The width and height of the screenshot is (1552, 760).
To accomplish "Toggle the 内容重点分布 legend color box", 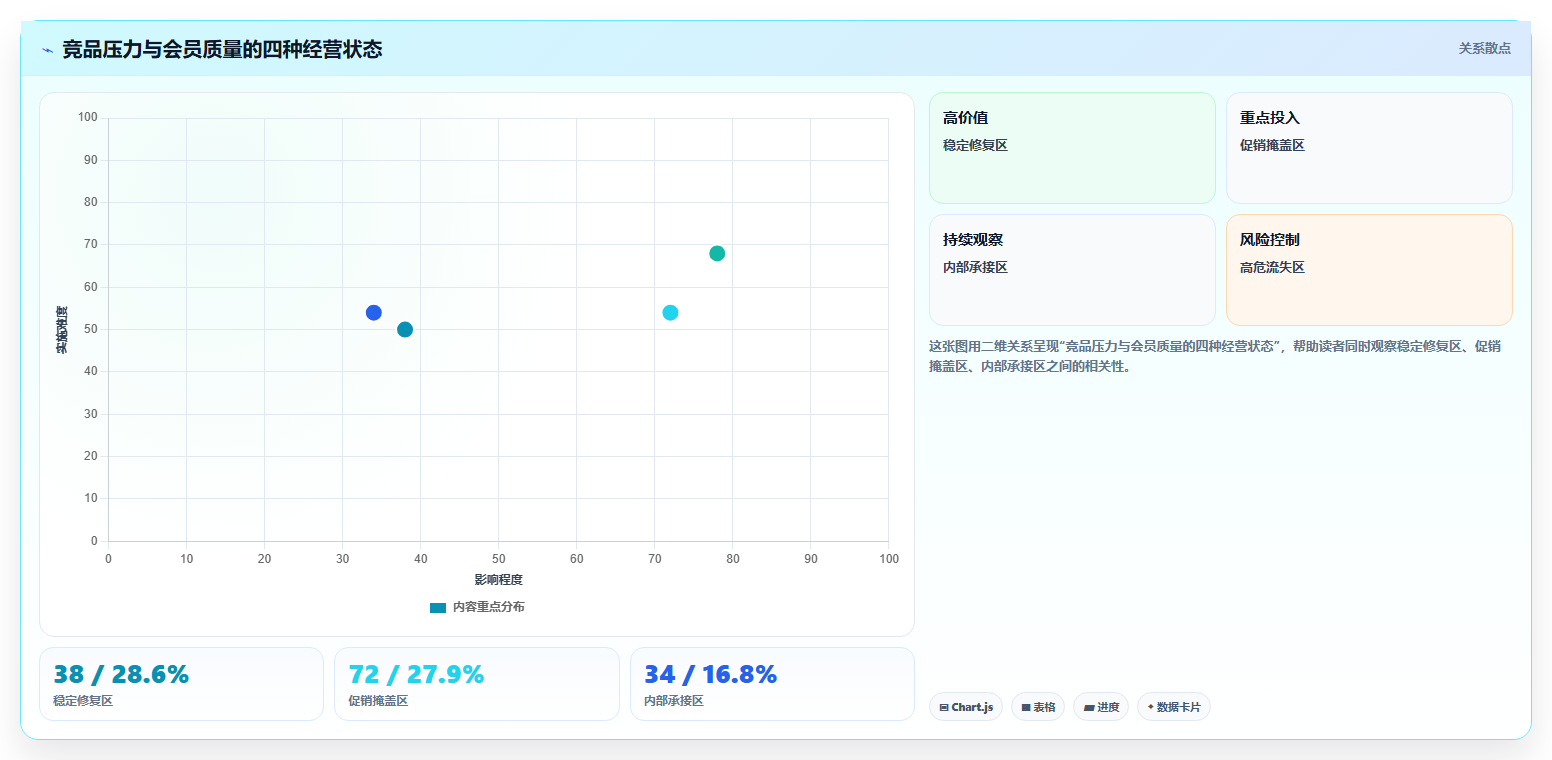I will coord(438,608).
